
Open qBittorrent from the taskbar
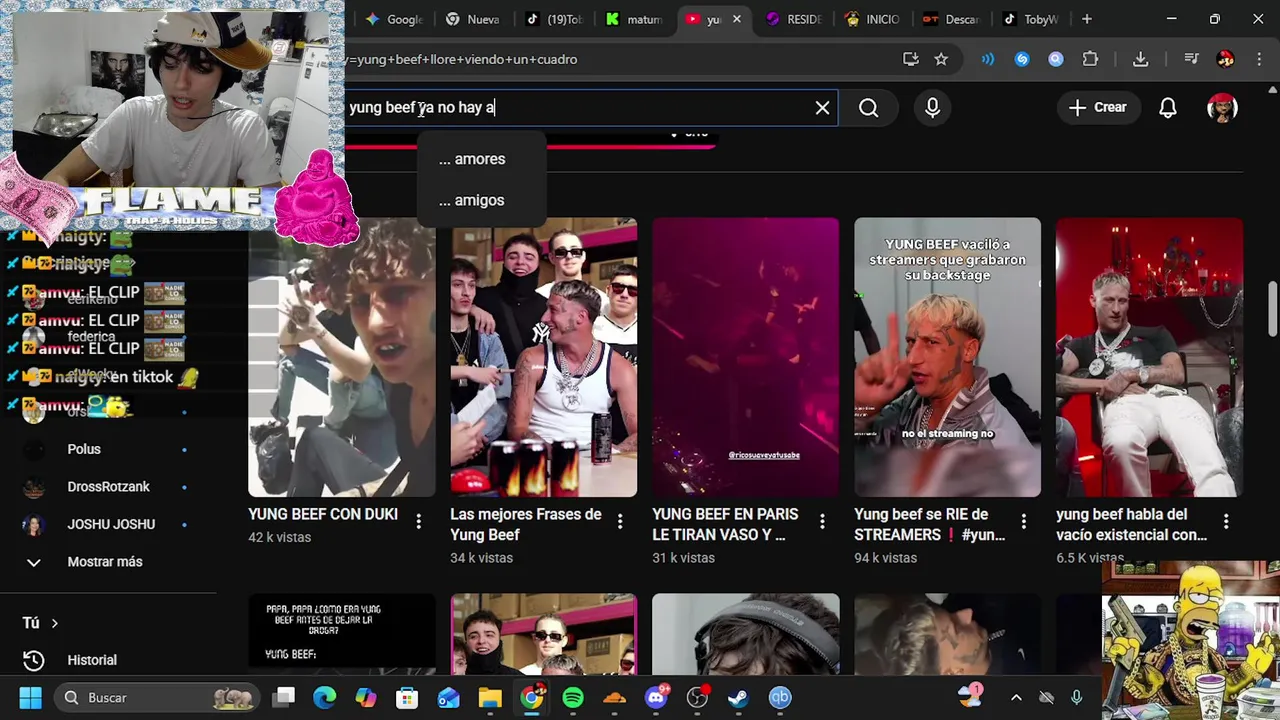[x=780, y=697]
